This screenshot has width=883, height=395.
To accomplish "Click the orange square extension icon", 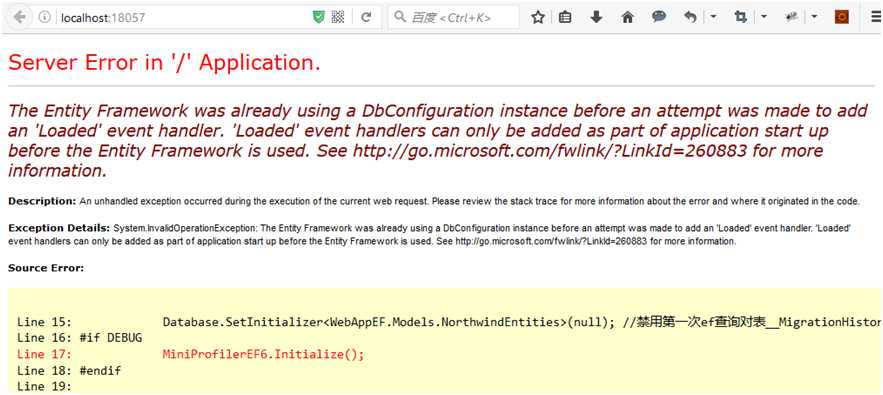I will click(x=841, y=17).
